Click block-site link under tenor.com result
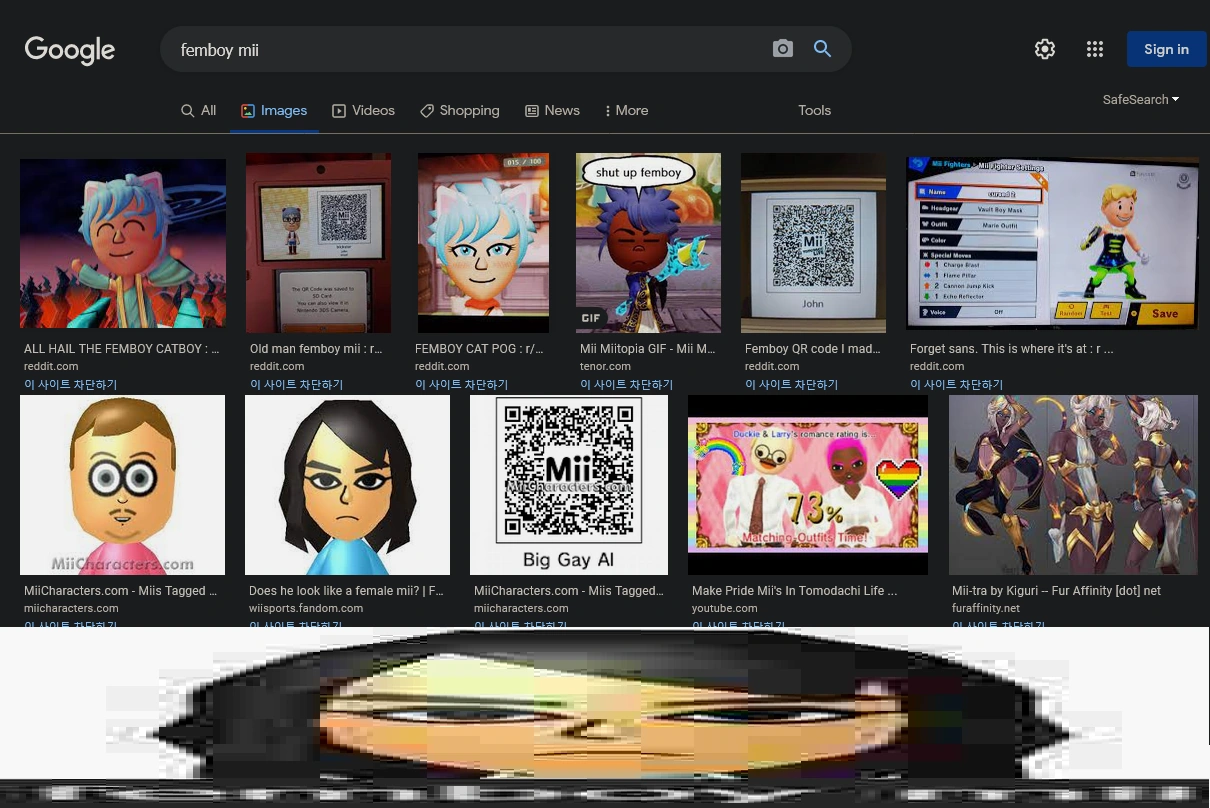1210x808 pixels. pos(626,384)
